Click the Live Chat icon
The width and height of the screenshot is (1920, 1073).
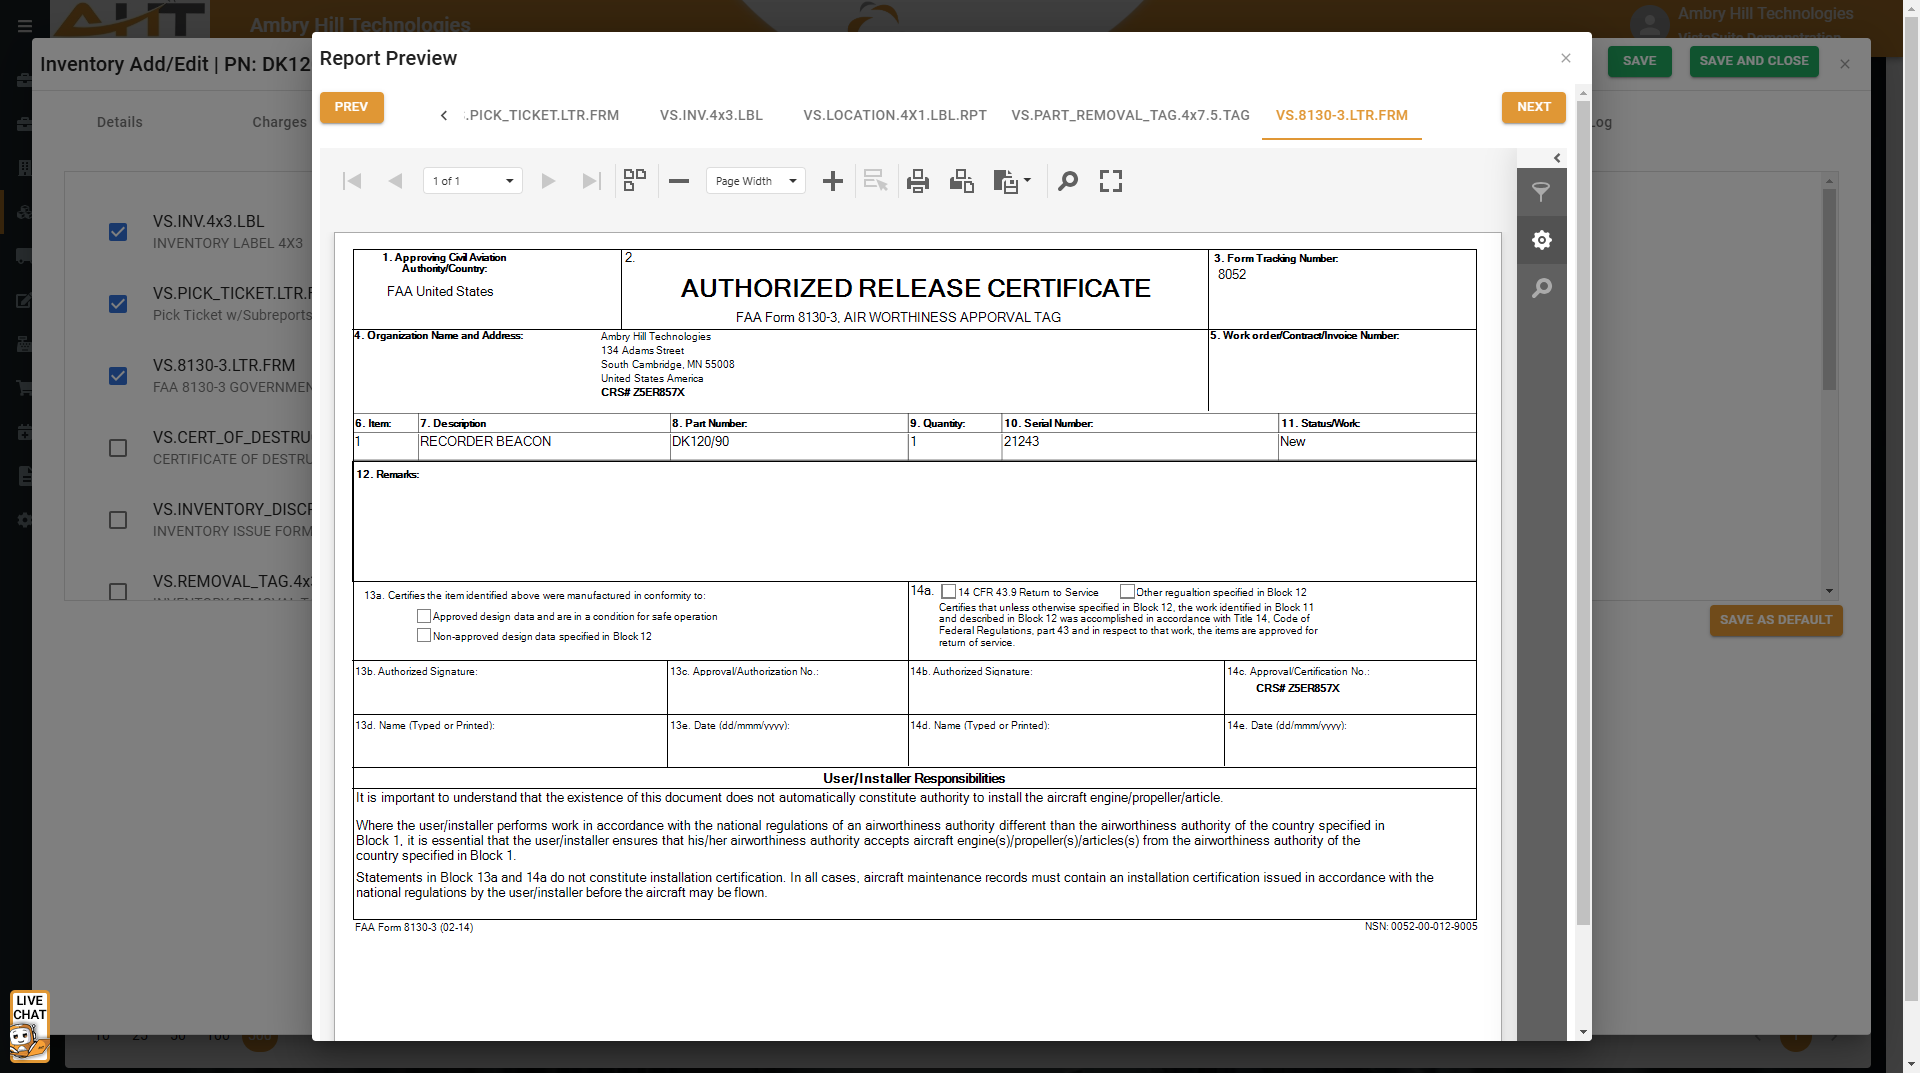pos(29,1026)
